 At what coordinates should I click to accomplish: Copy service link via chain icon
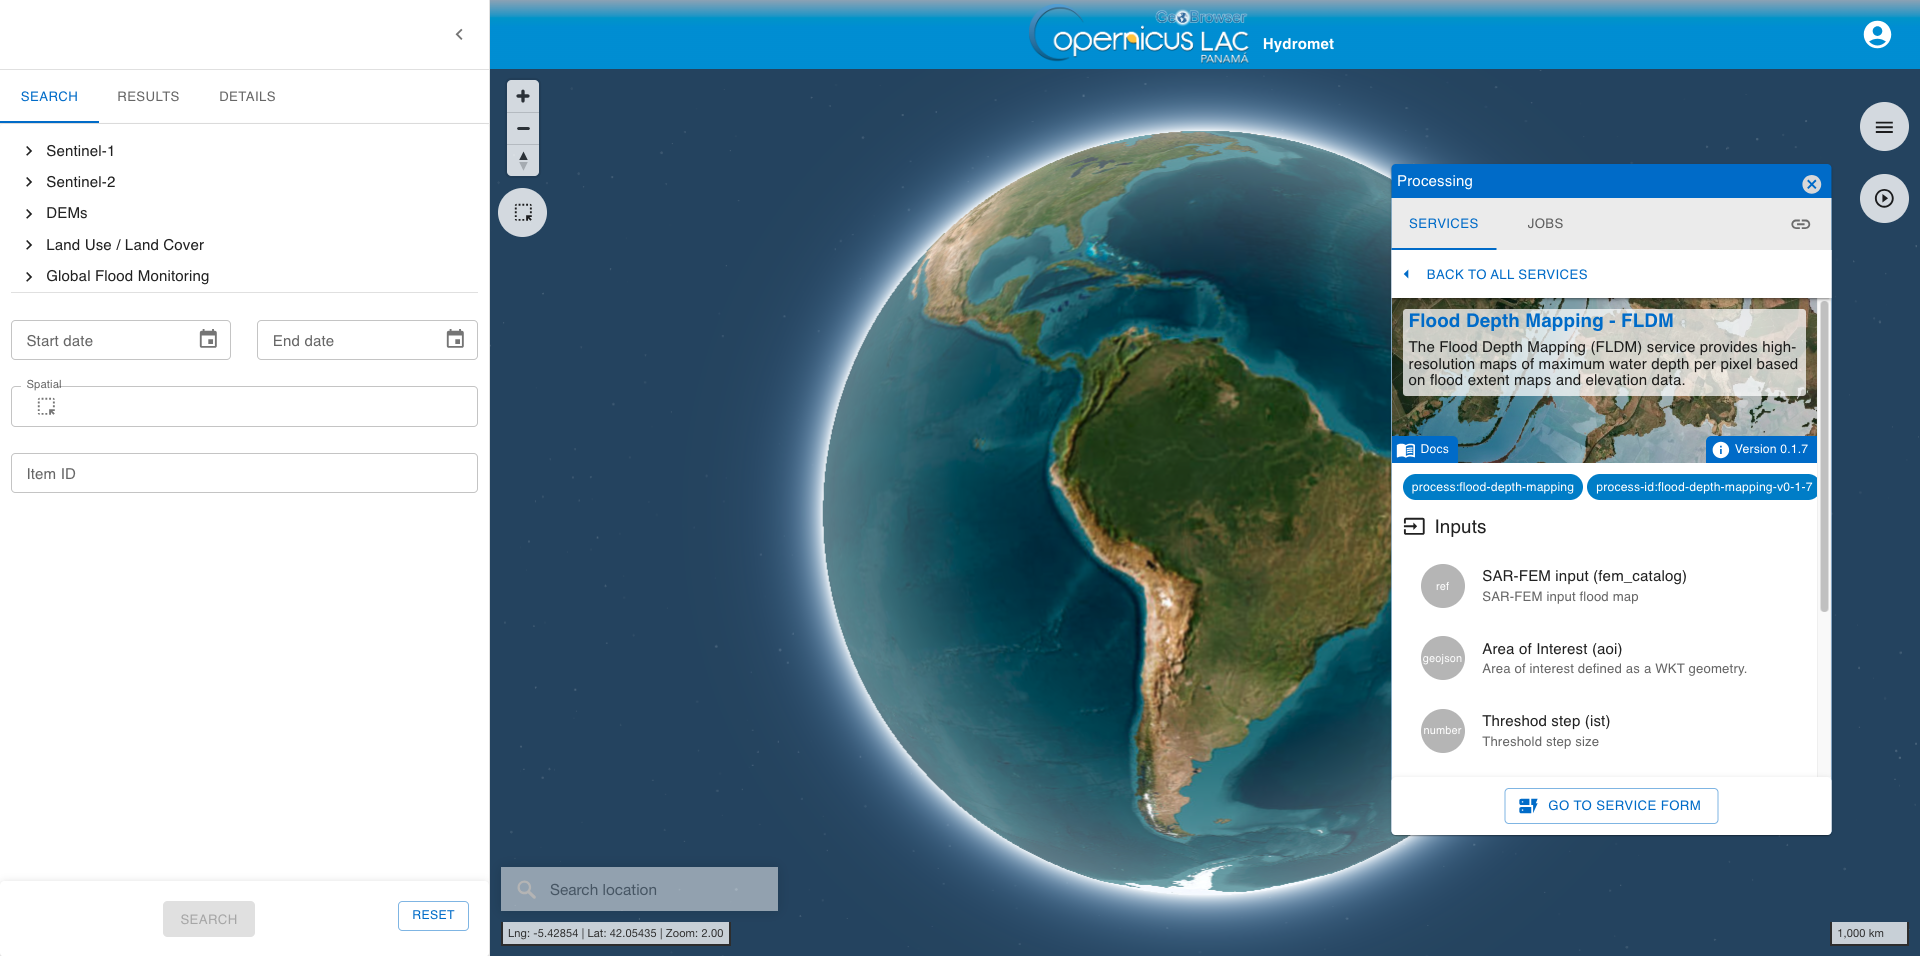pyautogui.click(x=1800, y=224)
